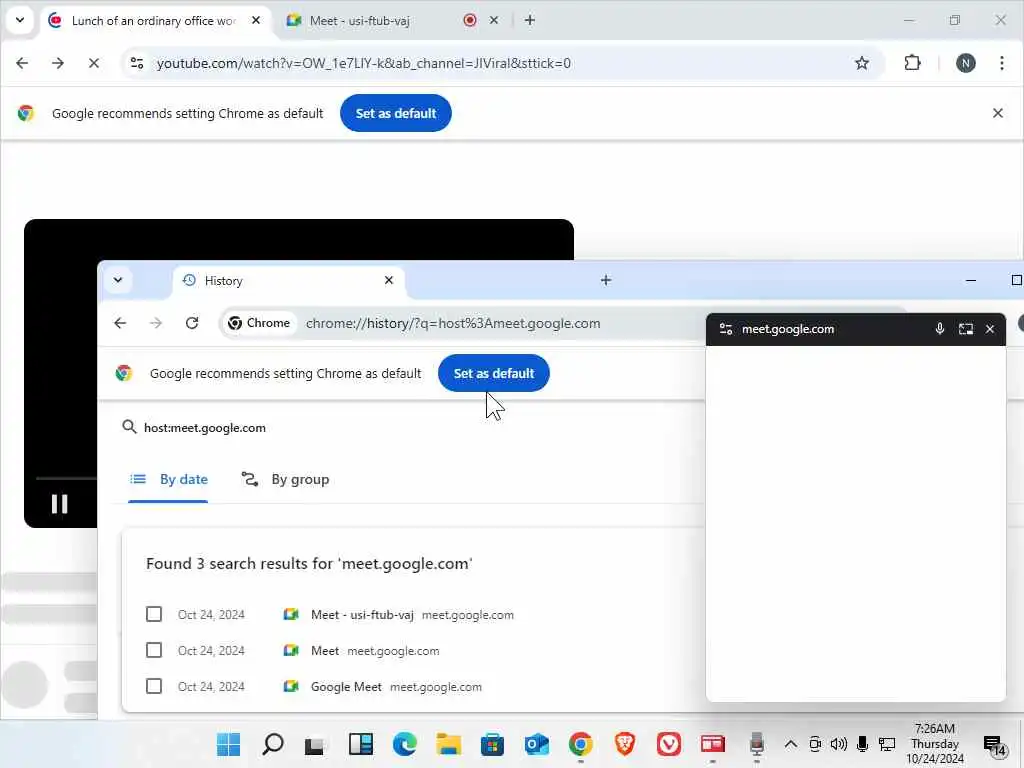Open the N profile avatar
1024x768 pixels.
click(966, 63)
